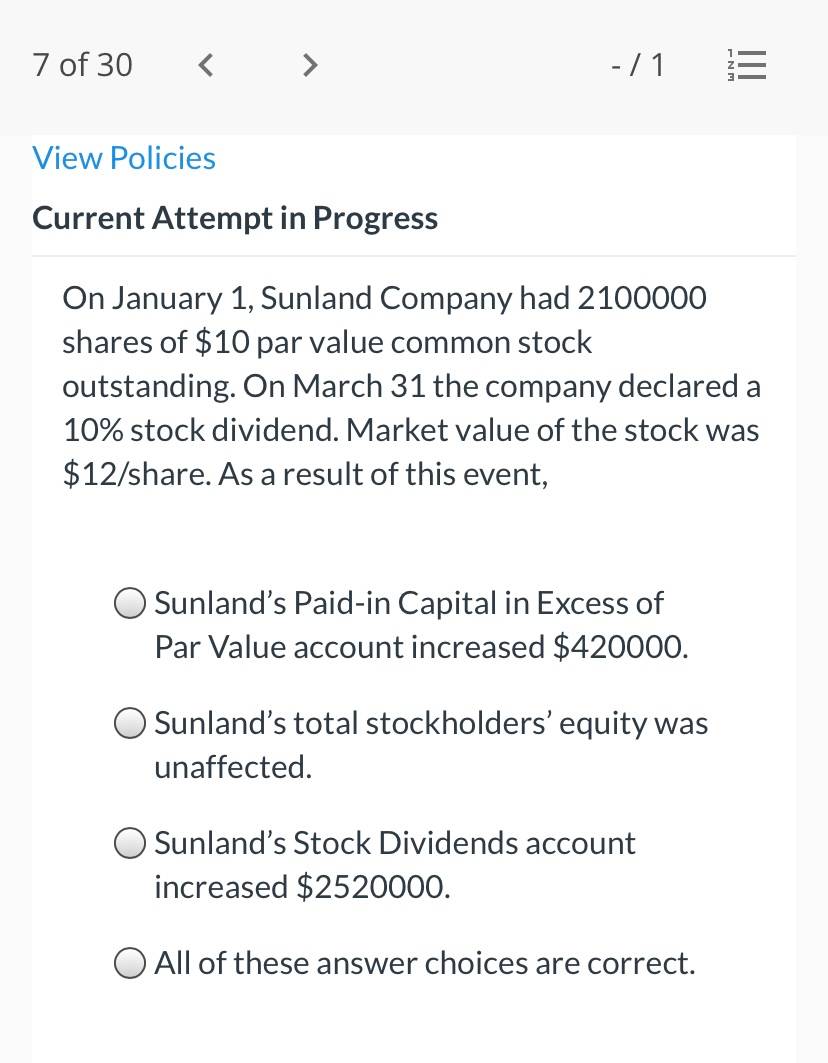Click the Sunland Company question paragraph
The image size is (828, 1063).
coord(412,386)
